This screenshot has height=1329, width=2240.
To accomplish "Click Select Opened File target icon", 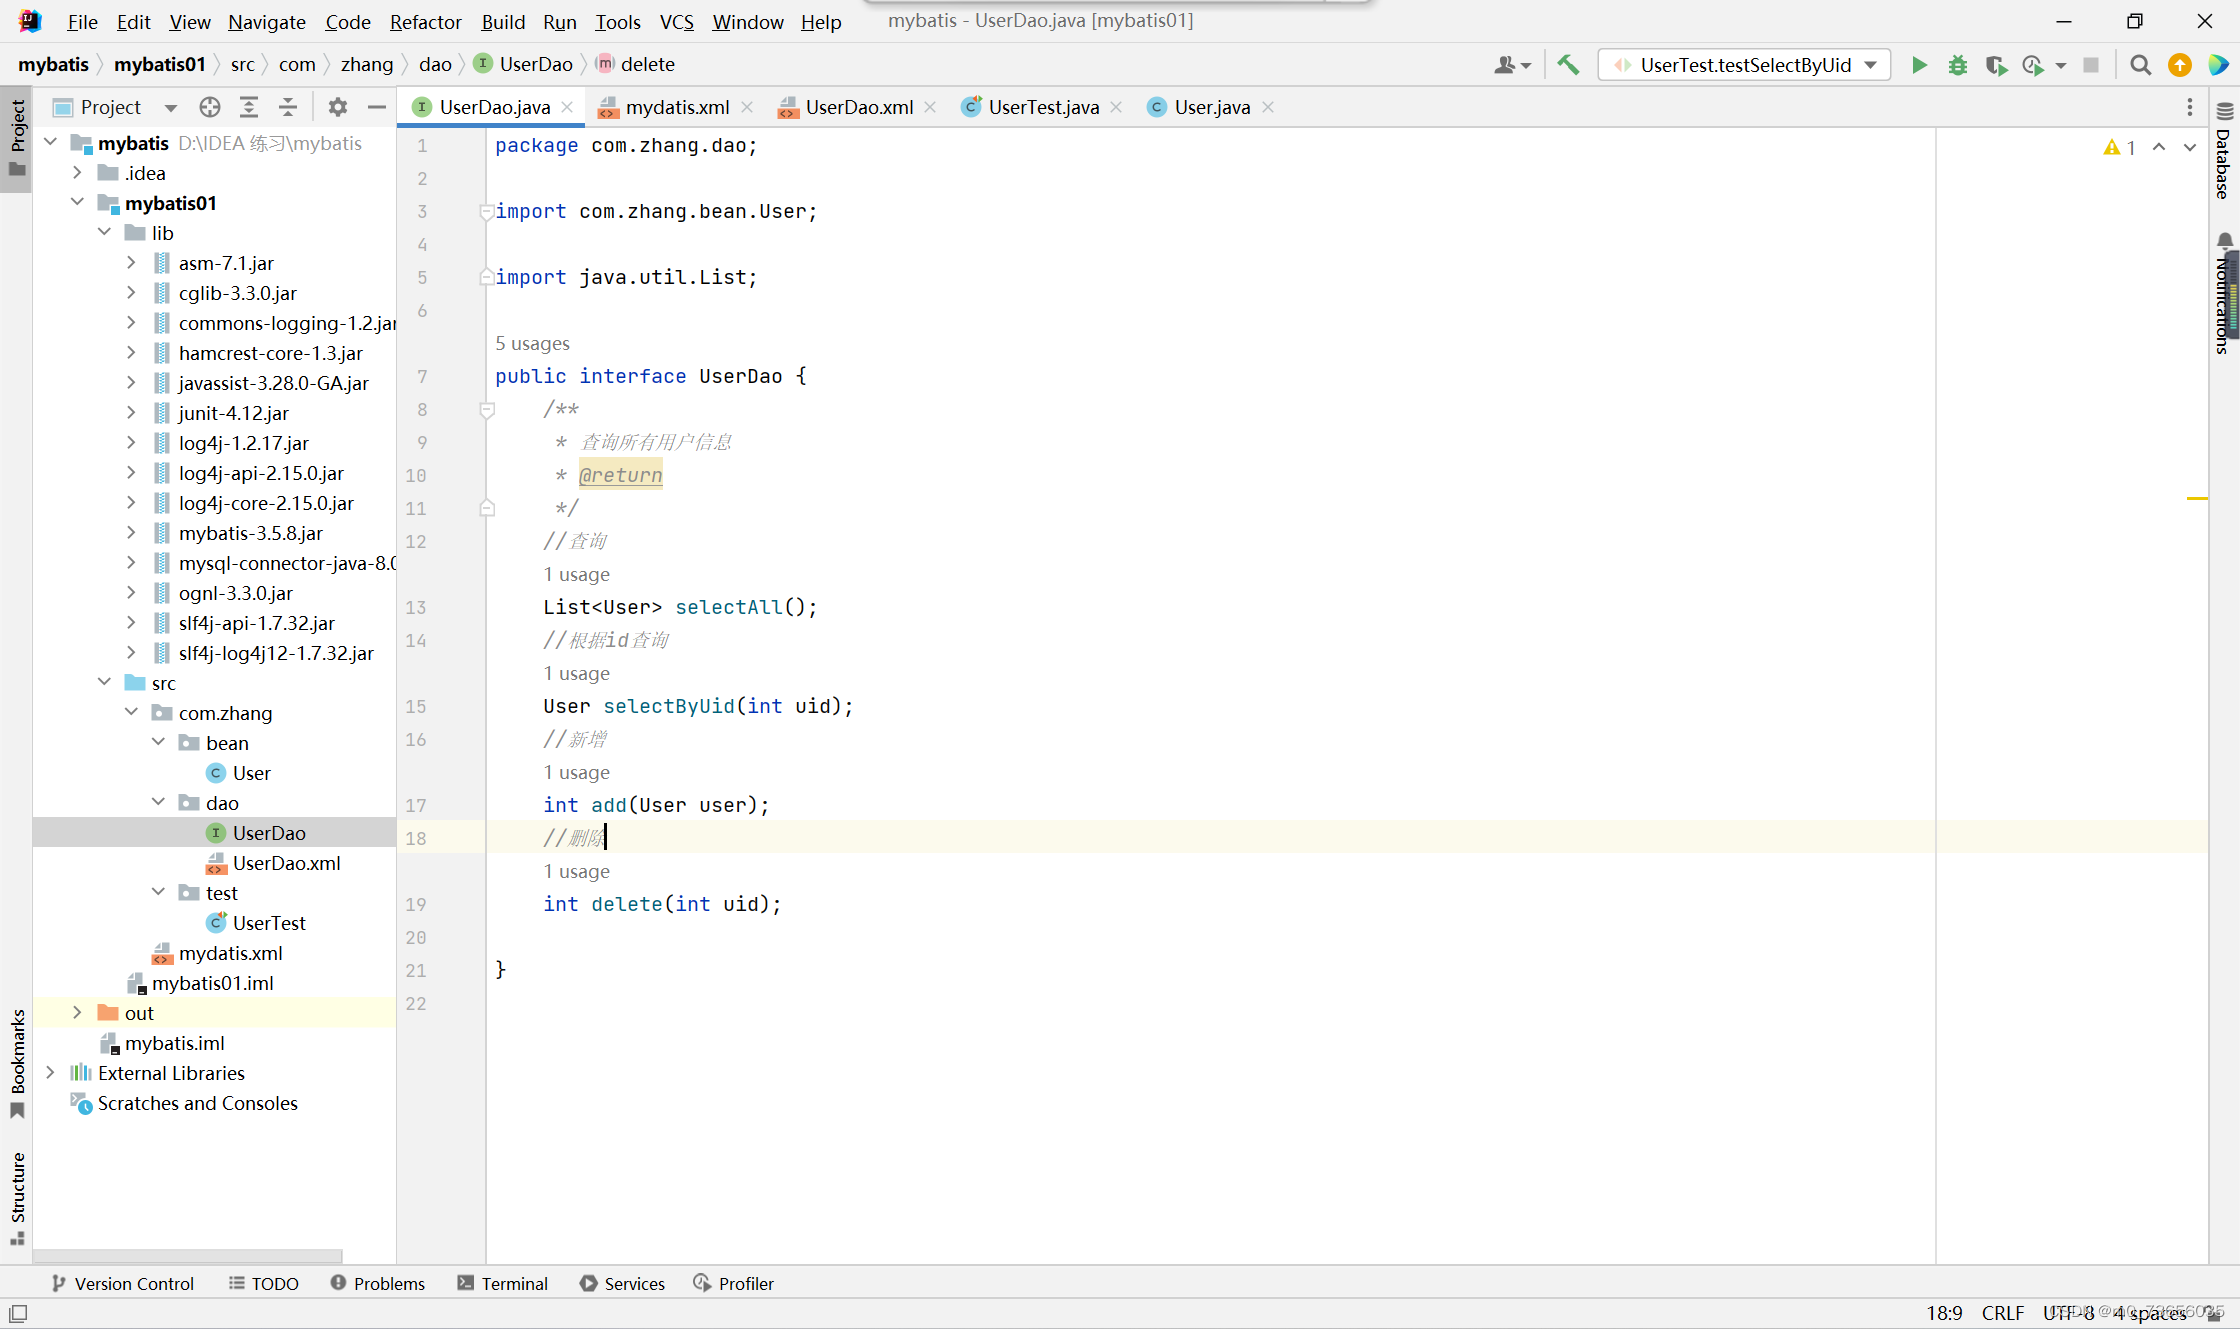I will click(209, 107).
